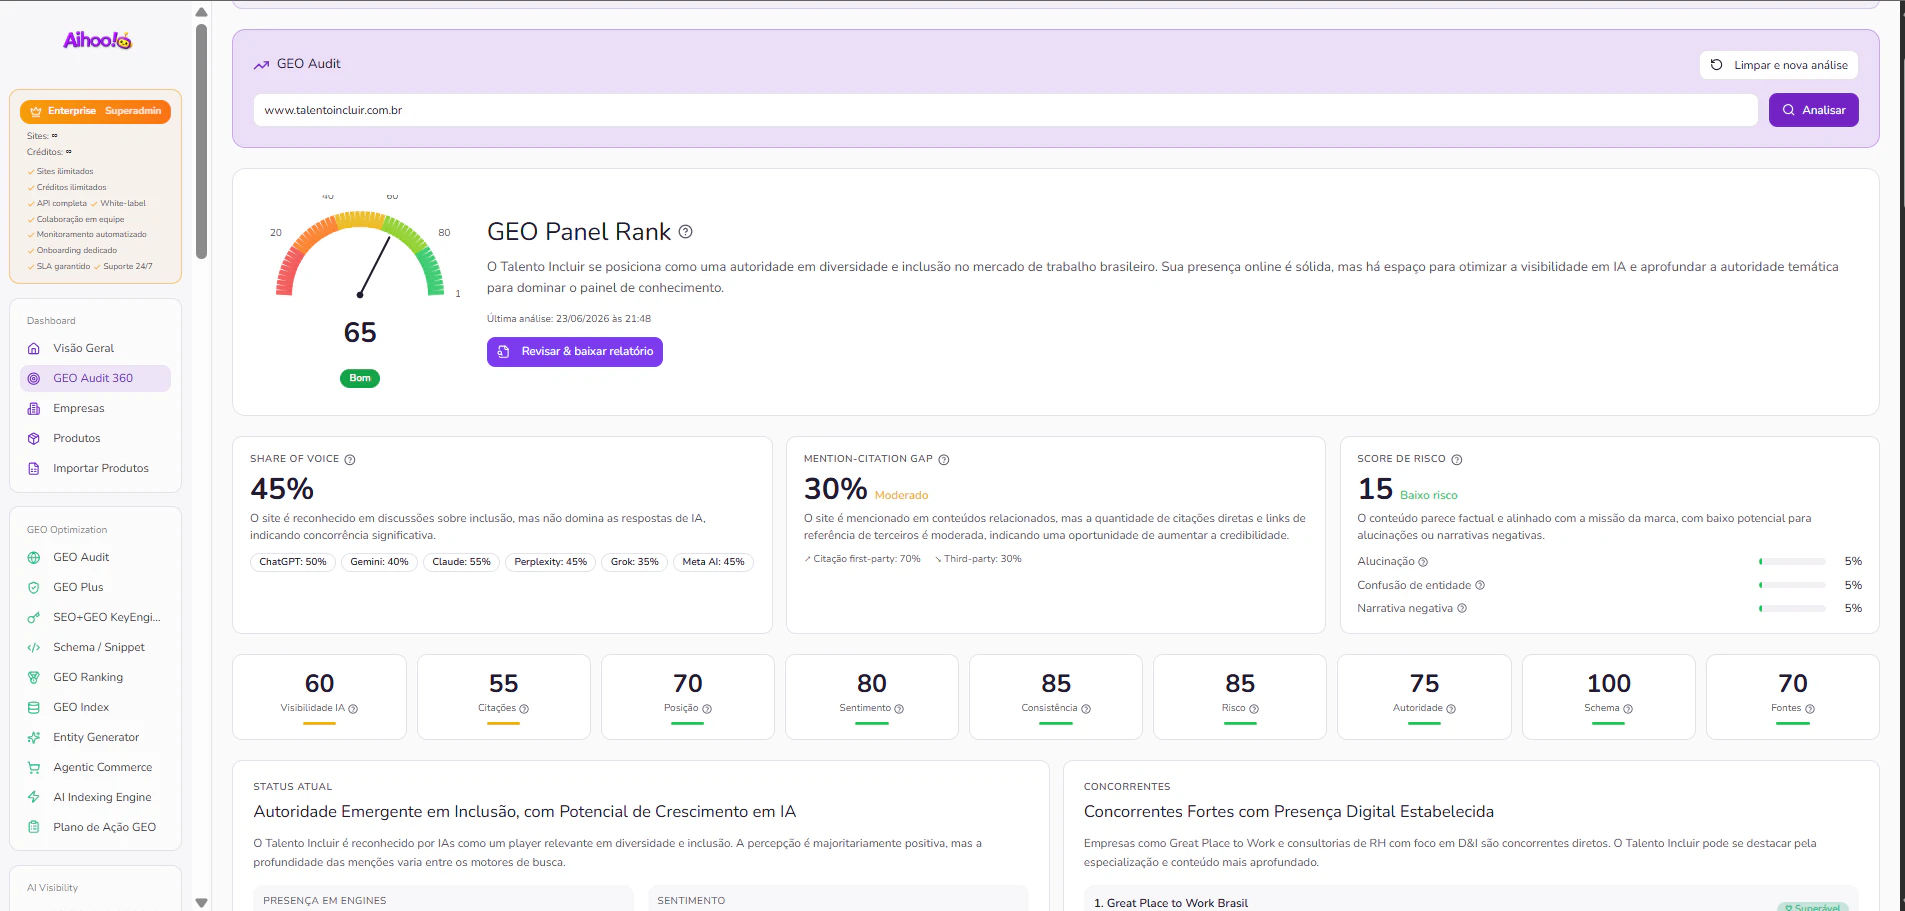Click the Produtos box icon

pyautogui.click(x=34, y=438)
